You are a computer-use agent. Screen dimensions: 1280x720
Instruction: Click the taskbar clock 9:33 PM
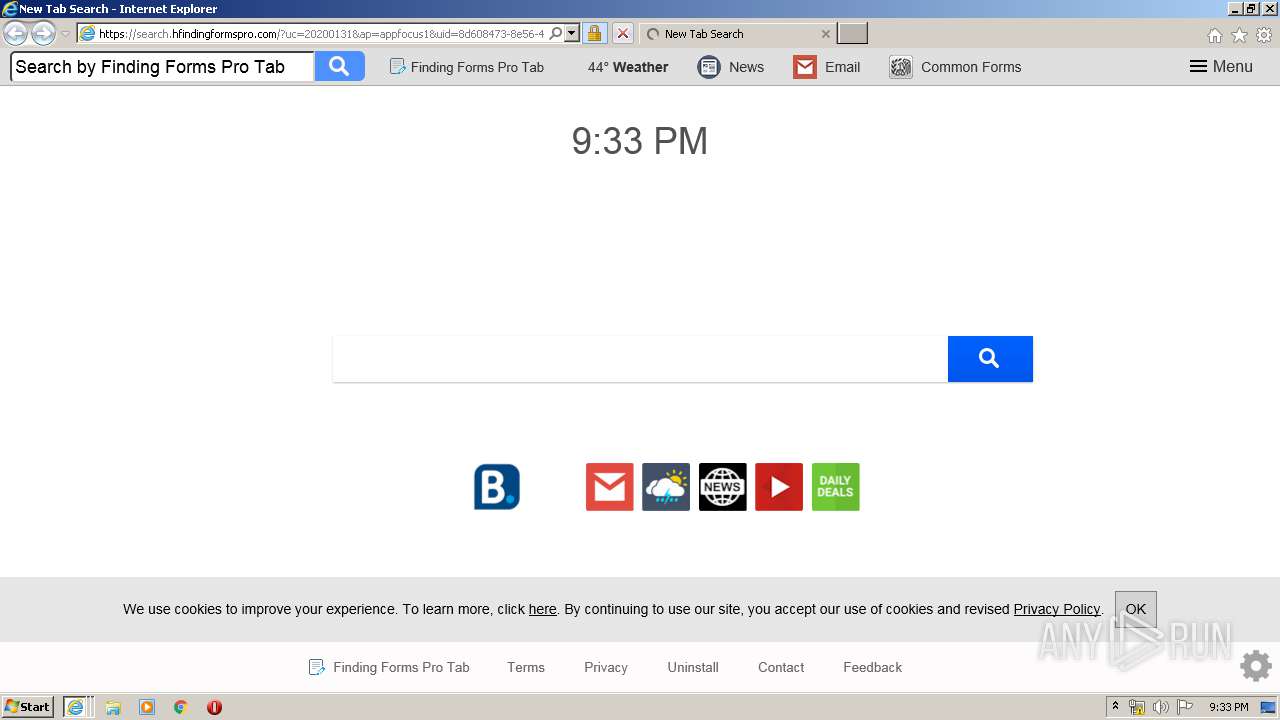[1229, 707]
